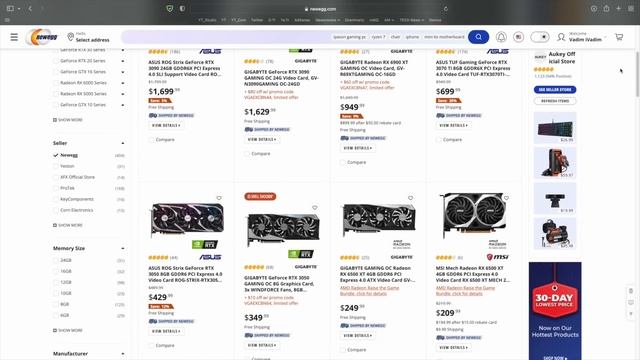Open View Details for $699 ASUS TUF RTX 3070 Ti

coord(453,125)
